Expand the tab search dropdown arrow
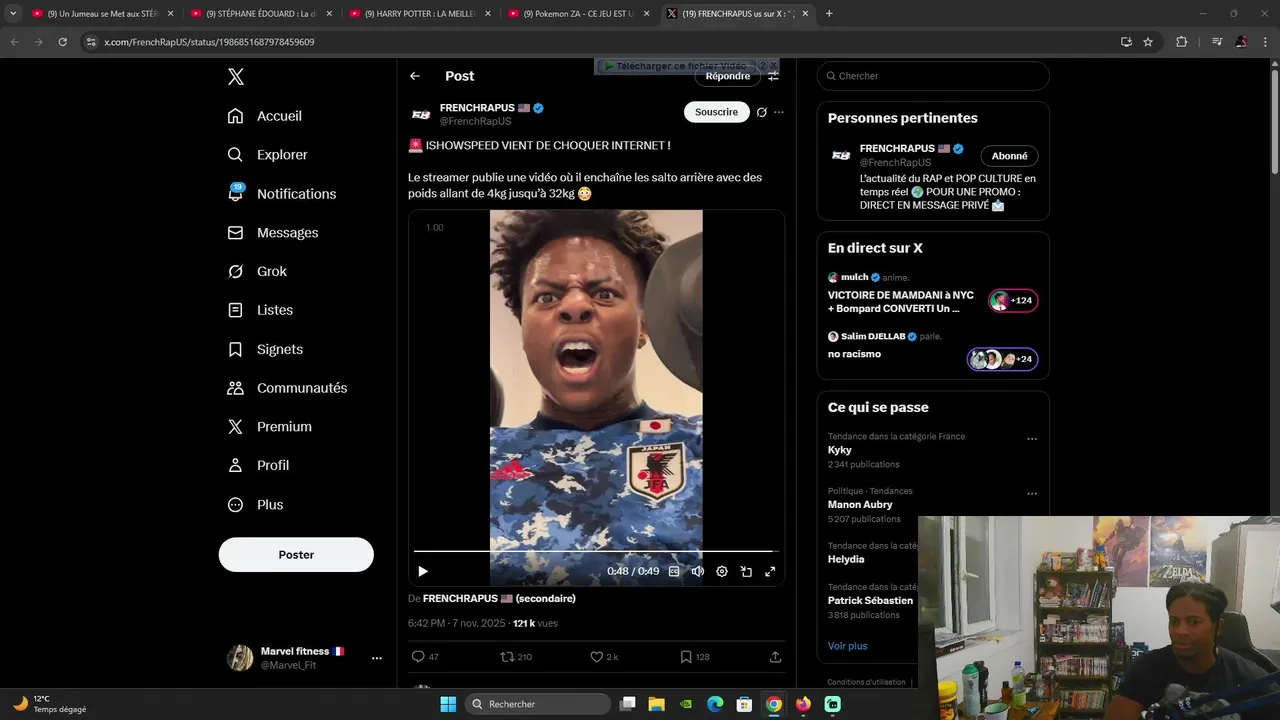 pos(13,14)
